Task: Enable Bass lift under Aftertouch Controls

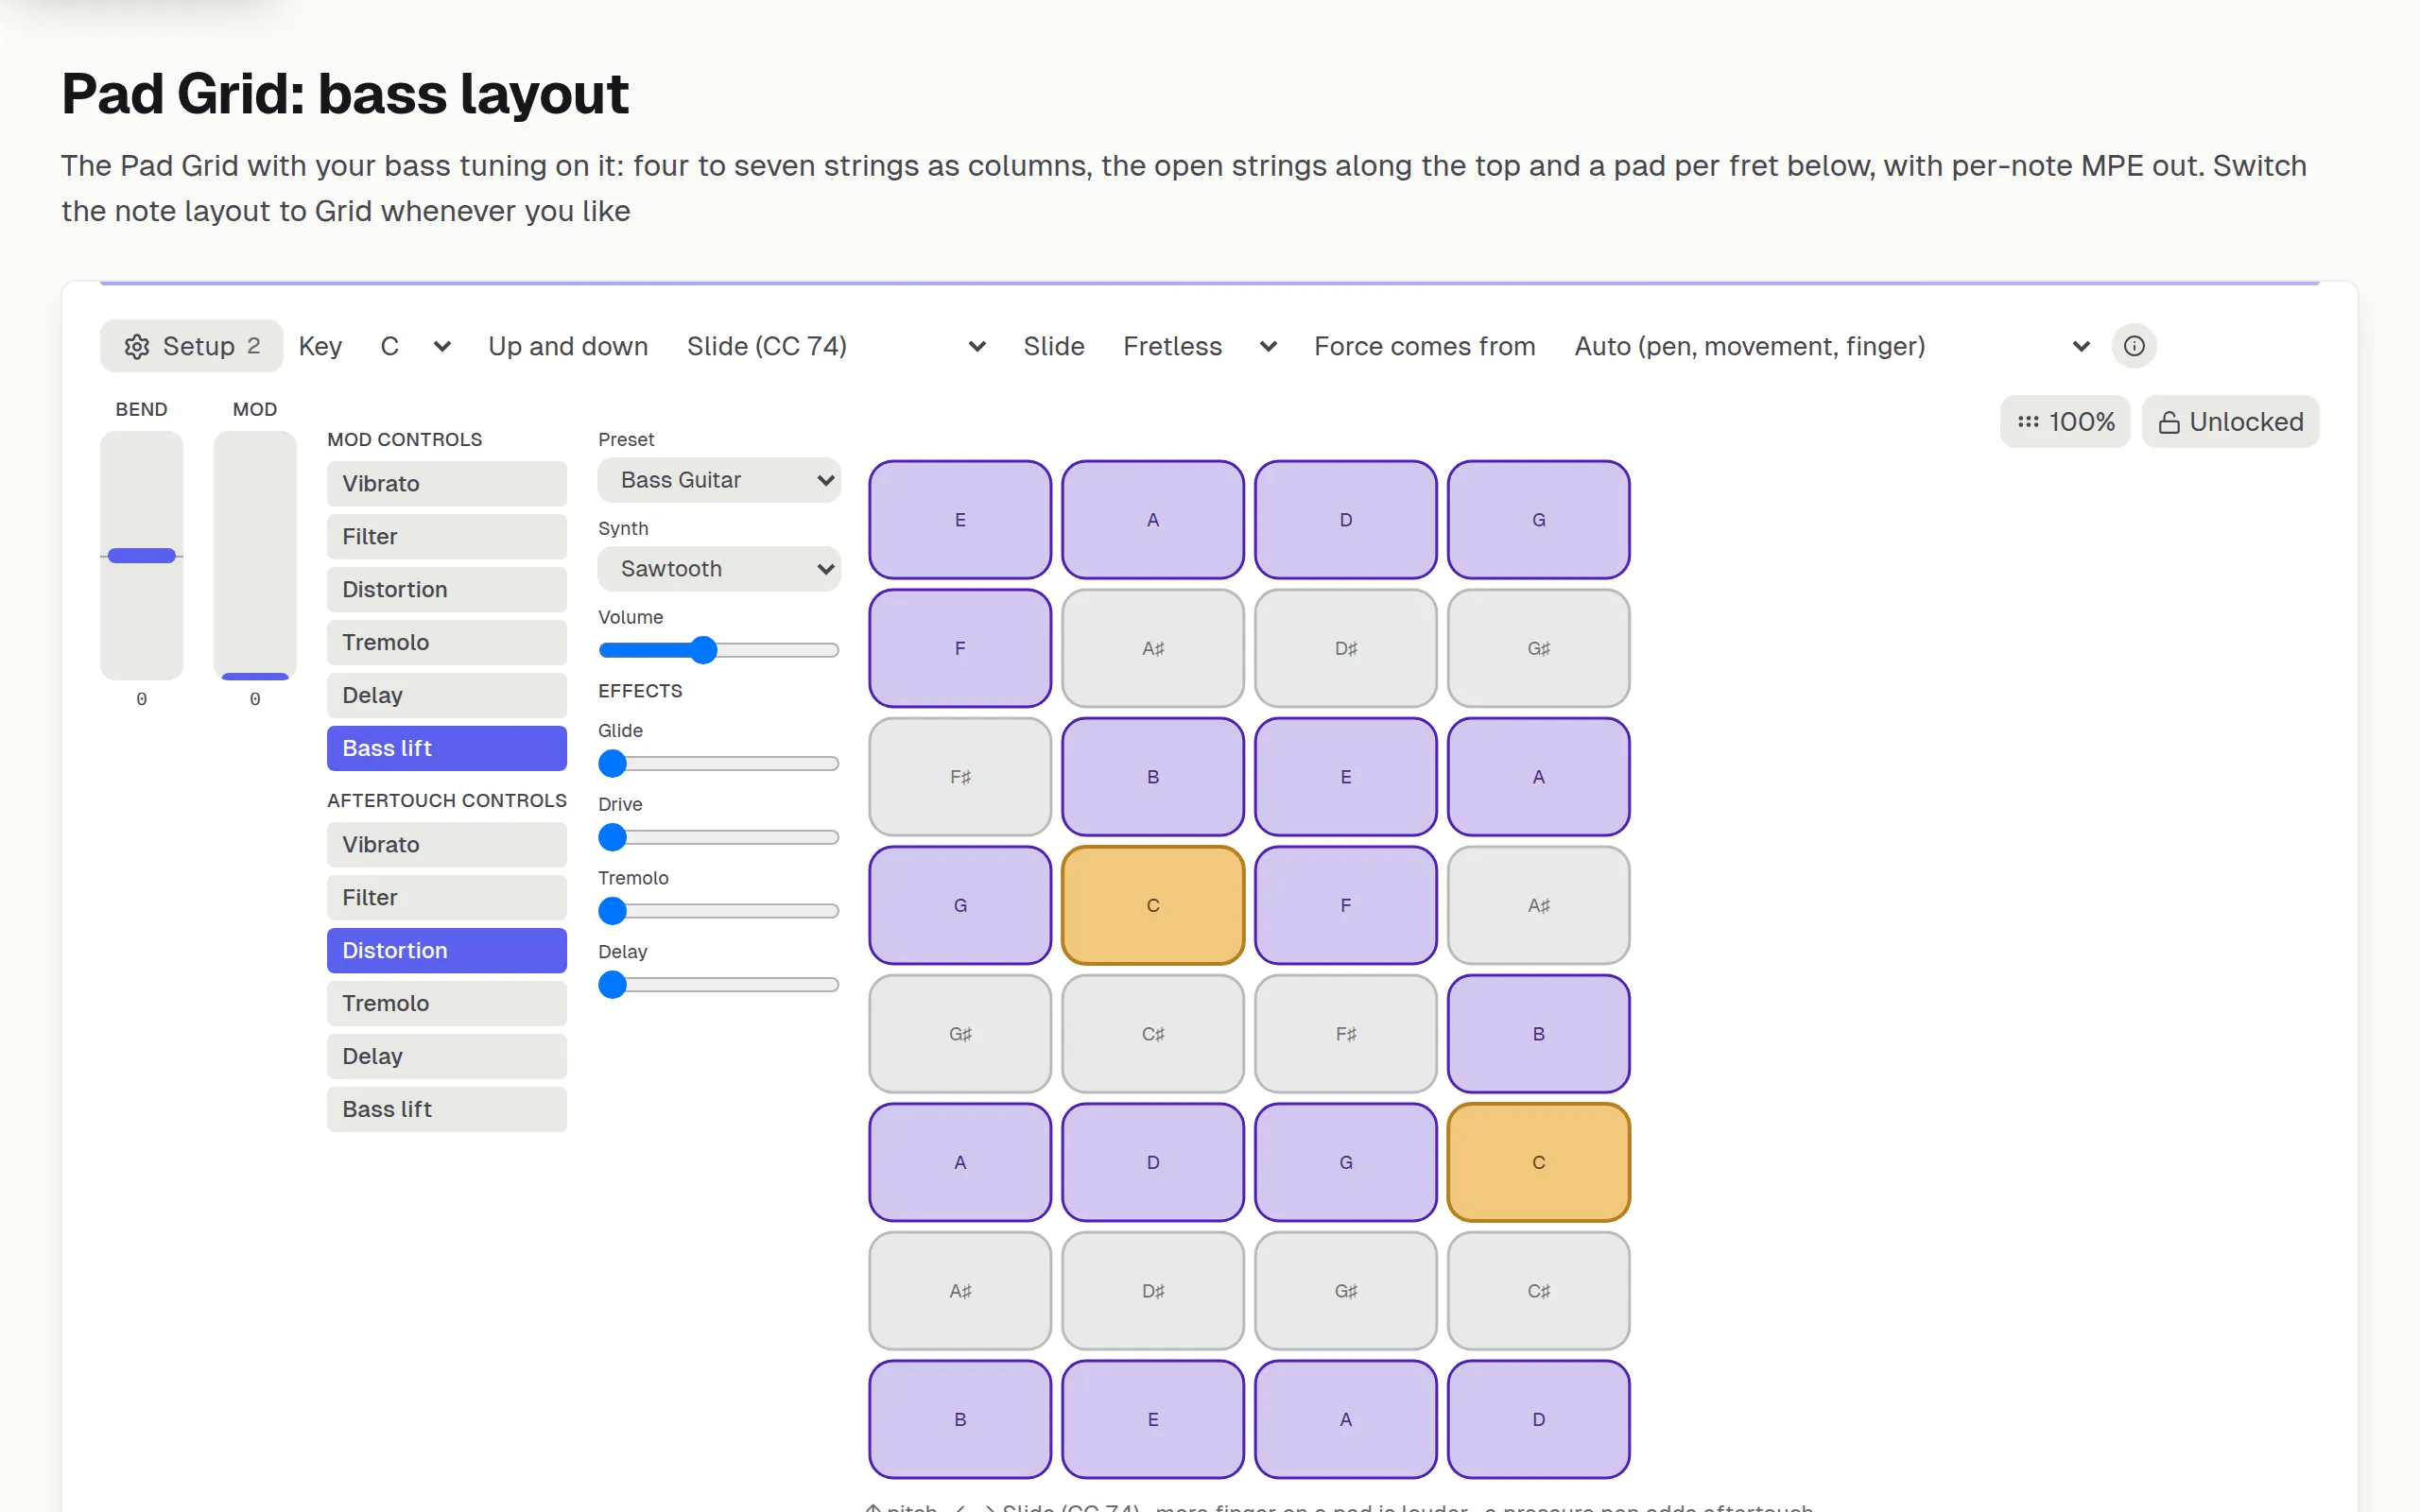Action: (447, 1110)
